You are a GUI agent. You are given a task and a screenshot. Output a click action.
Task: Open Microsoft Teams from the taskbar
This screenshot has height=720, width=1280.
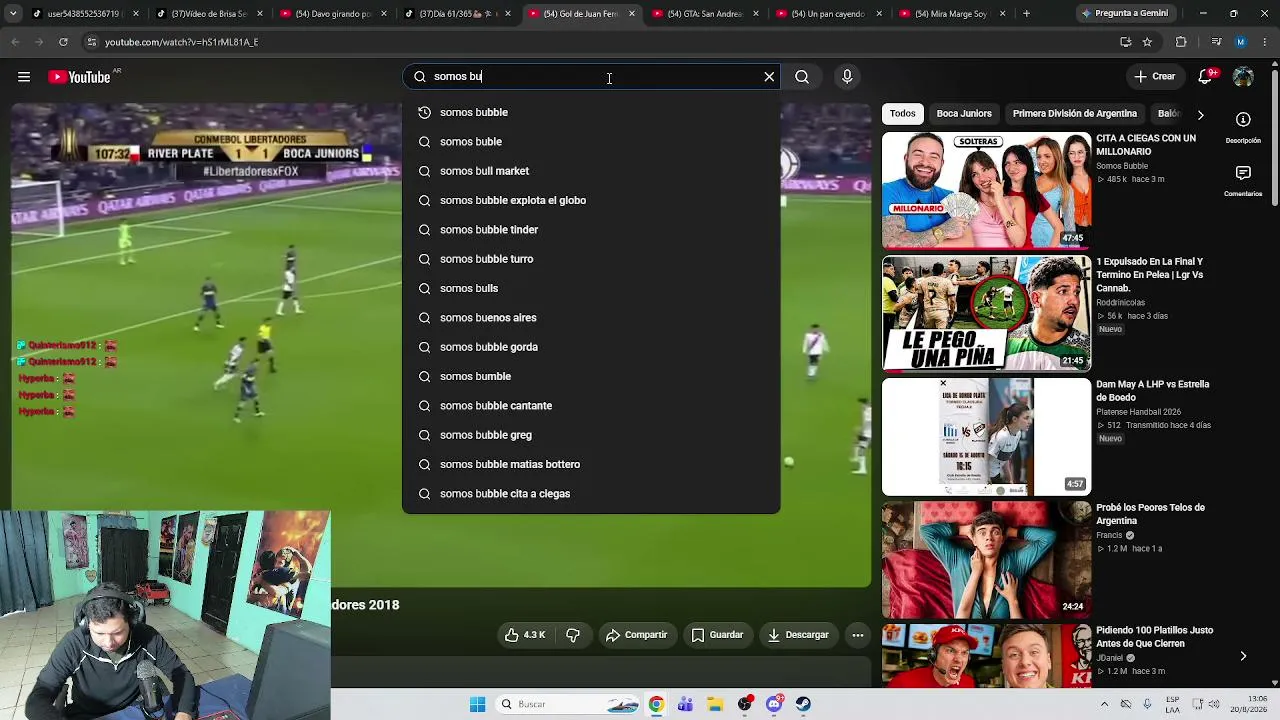(685, 704)
